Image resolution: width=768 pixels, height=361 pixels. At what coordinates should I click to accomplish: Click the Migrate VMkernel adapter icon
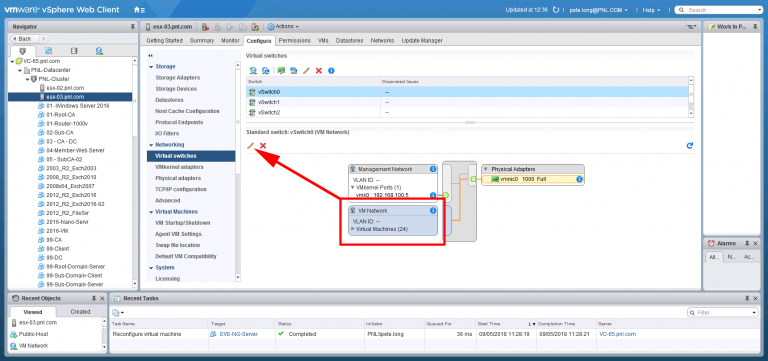[x=293, y=71]
